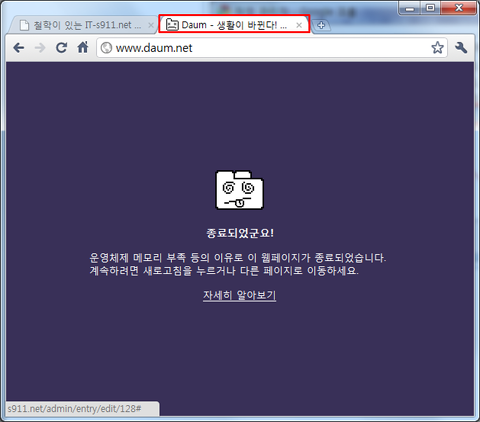The height and width of the screenshot is (422, 480).
Task: Click the 종료되었군요! heading text
Action: point(240,233)
